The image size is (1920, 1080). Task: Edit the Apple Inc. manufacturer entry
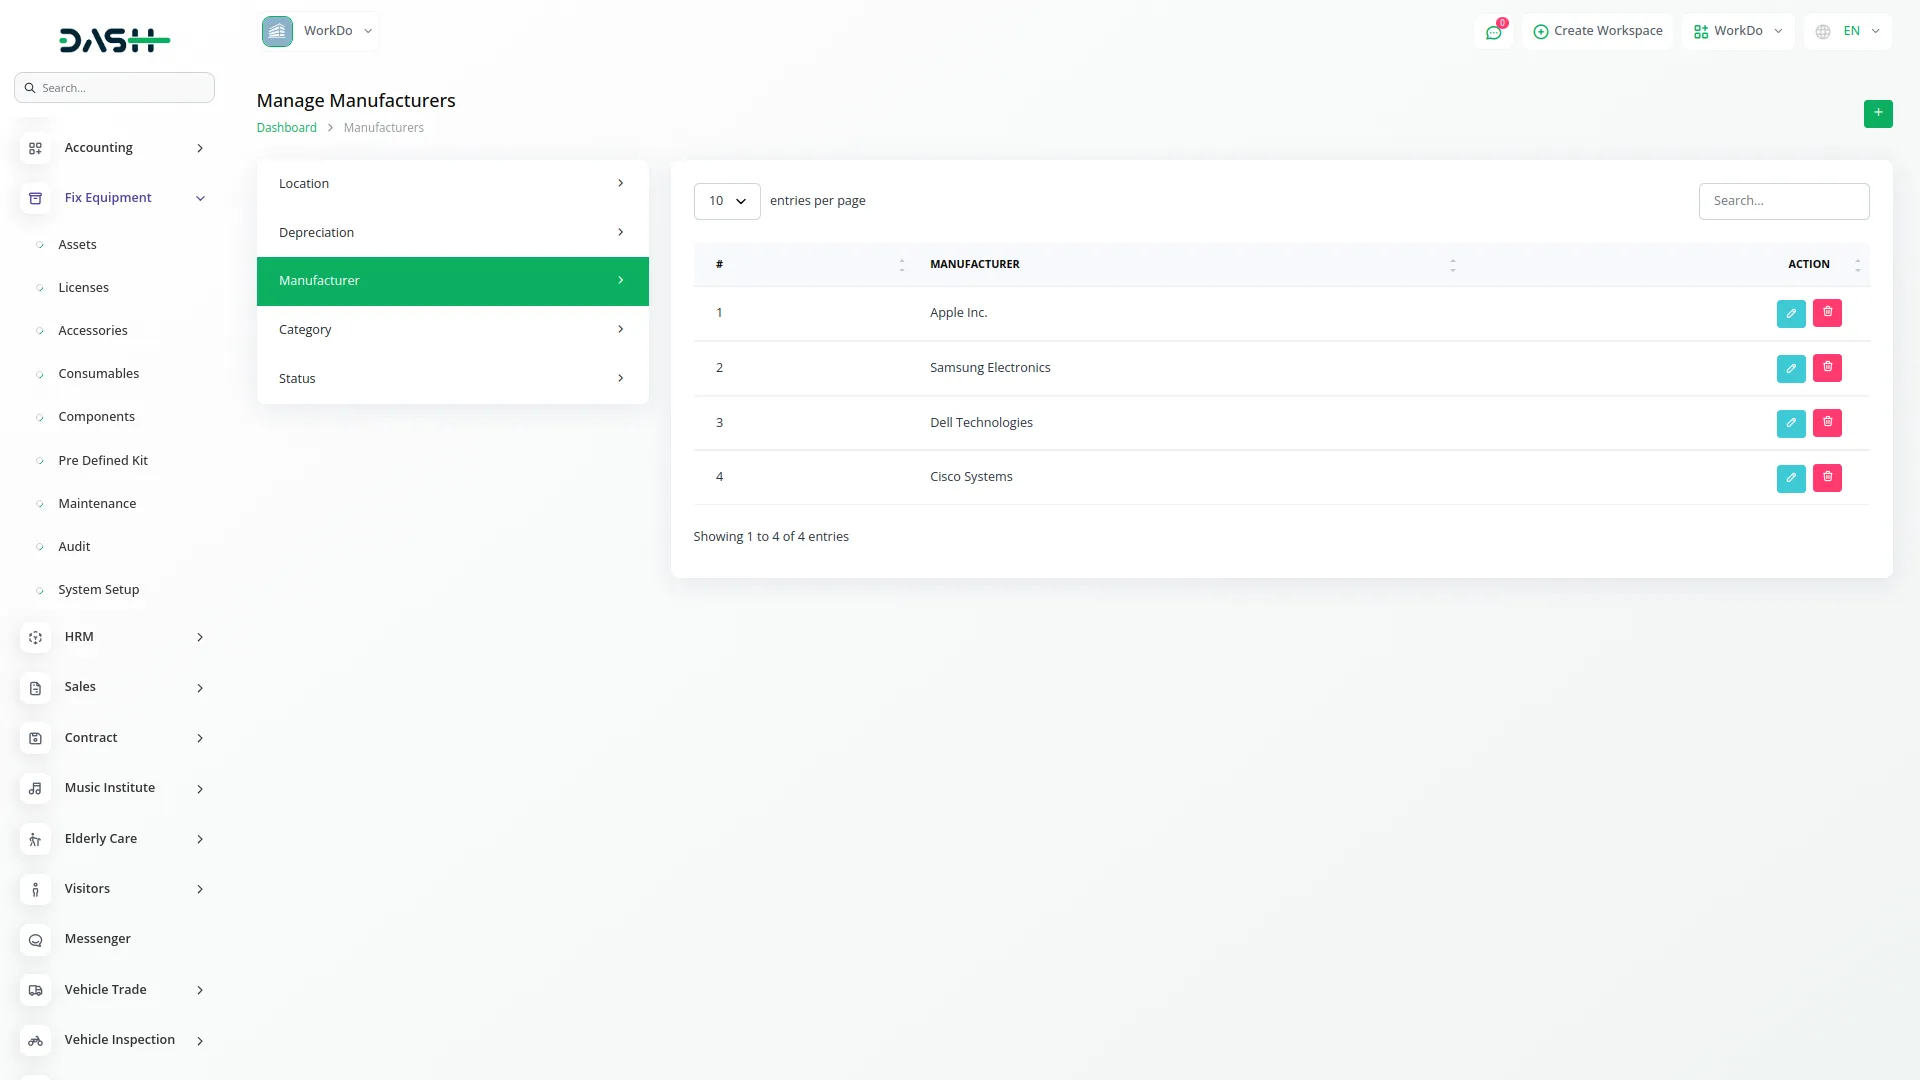[1790, 313]
